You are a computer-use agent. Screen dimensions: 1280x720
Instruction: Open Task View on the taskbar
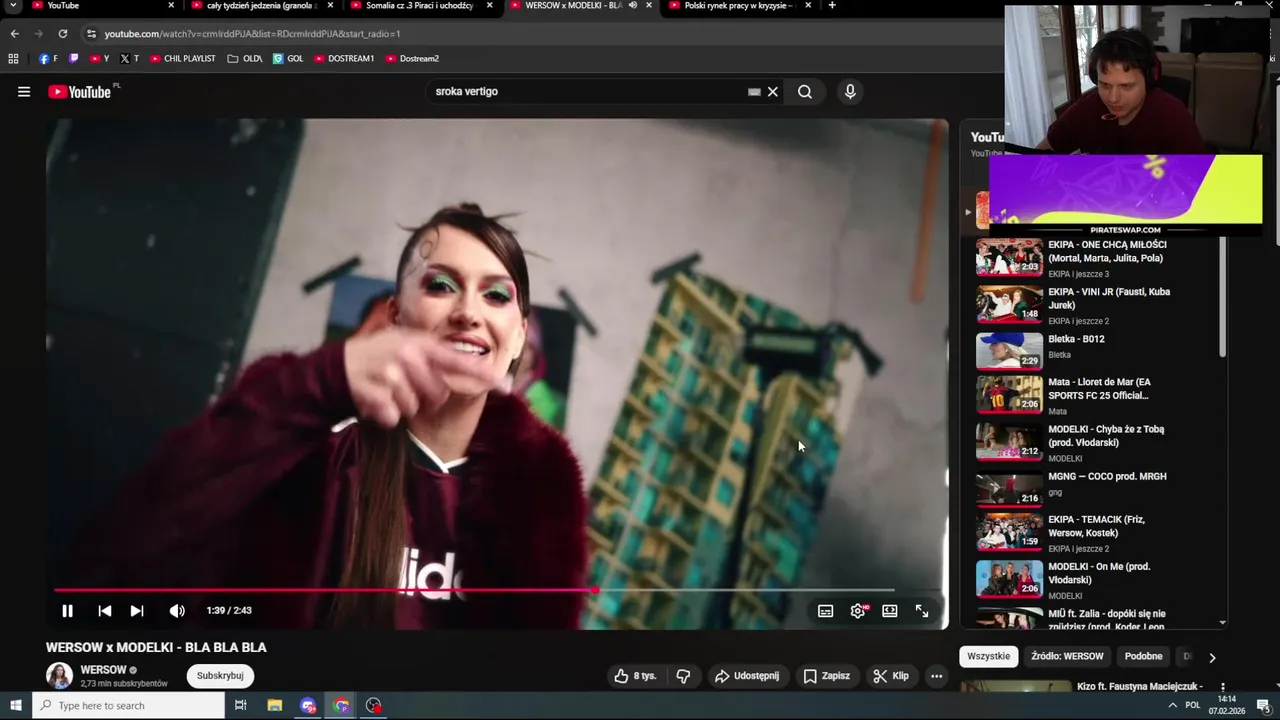tap(240, 705)
